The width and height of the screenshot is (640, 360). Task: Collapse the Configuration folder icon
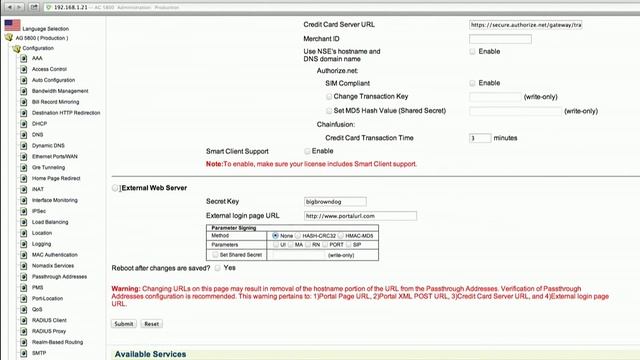[17, 49]
